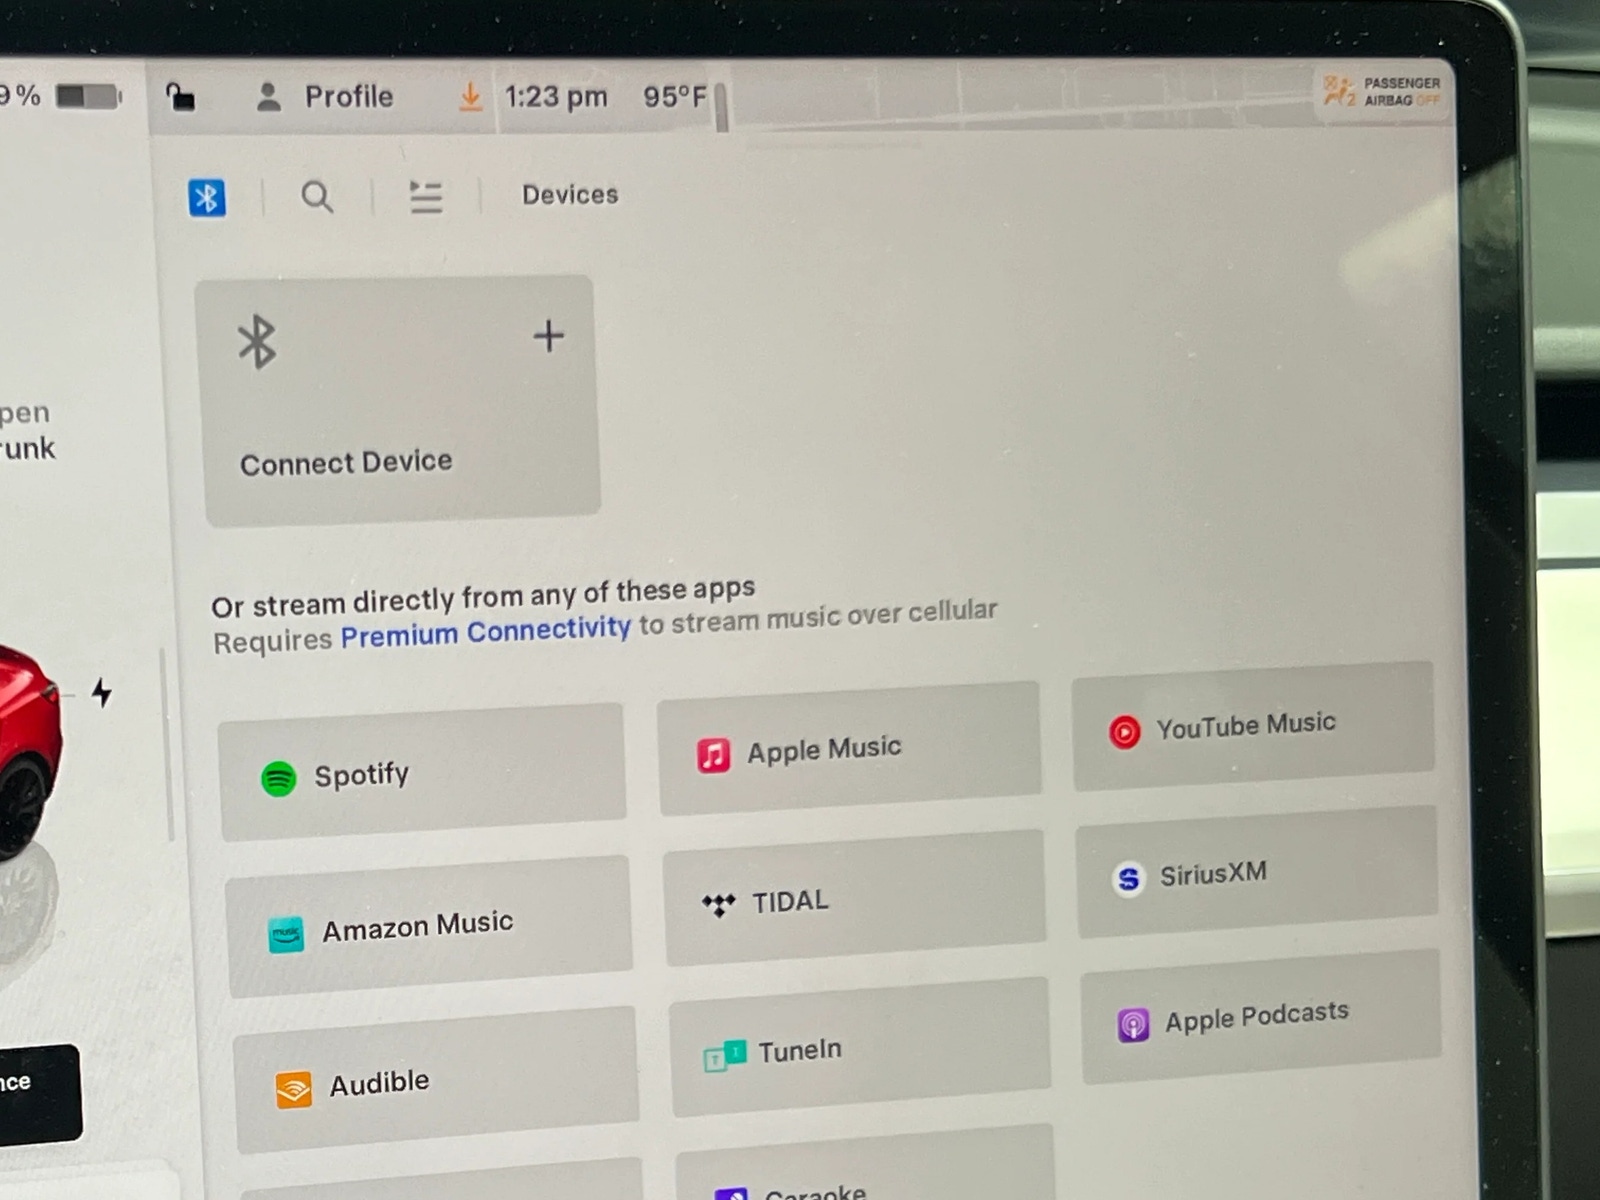Tap the 1:23 pm clock
The image size is (1600, 1200).
(556, 97)
